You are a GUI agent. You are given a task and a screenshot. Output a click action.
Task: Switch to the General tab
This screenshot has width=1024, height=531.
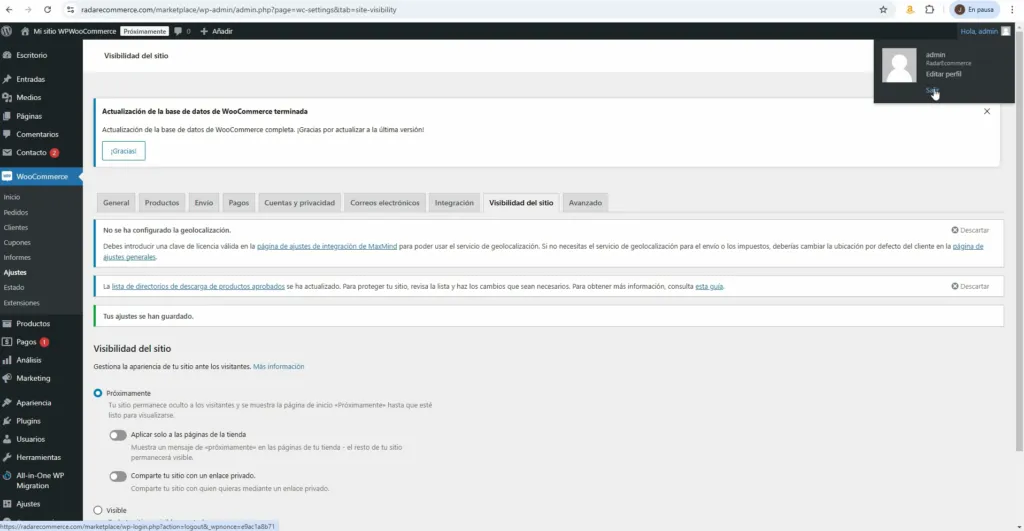pyautogui.click(x=116, y=202)
